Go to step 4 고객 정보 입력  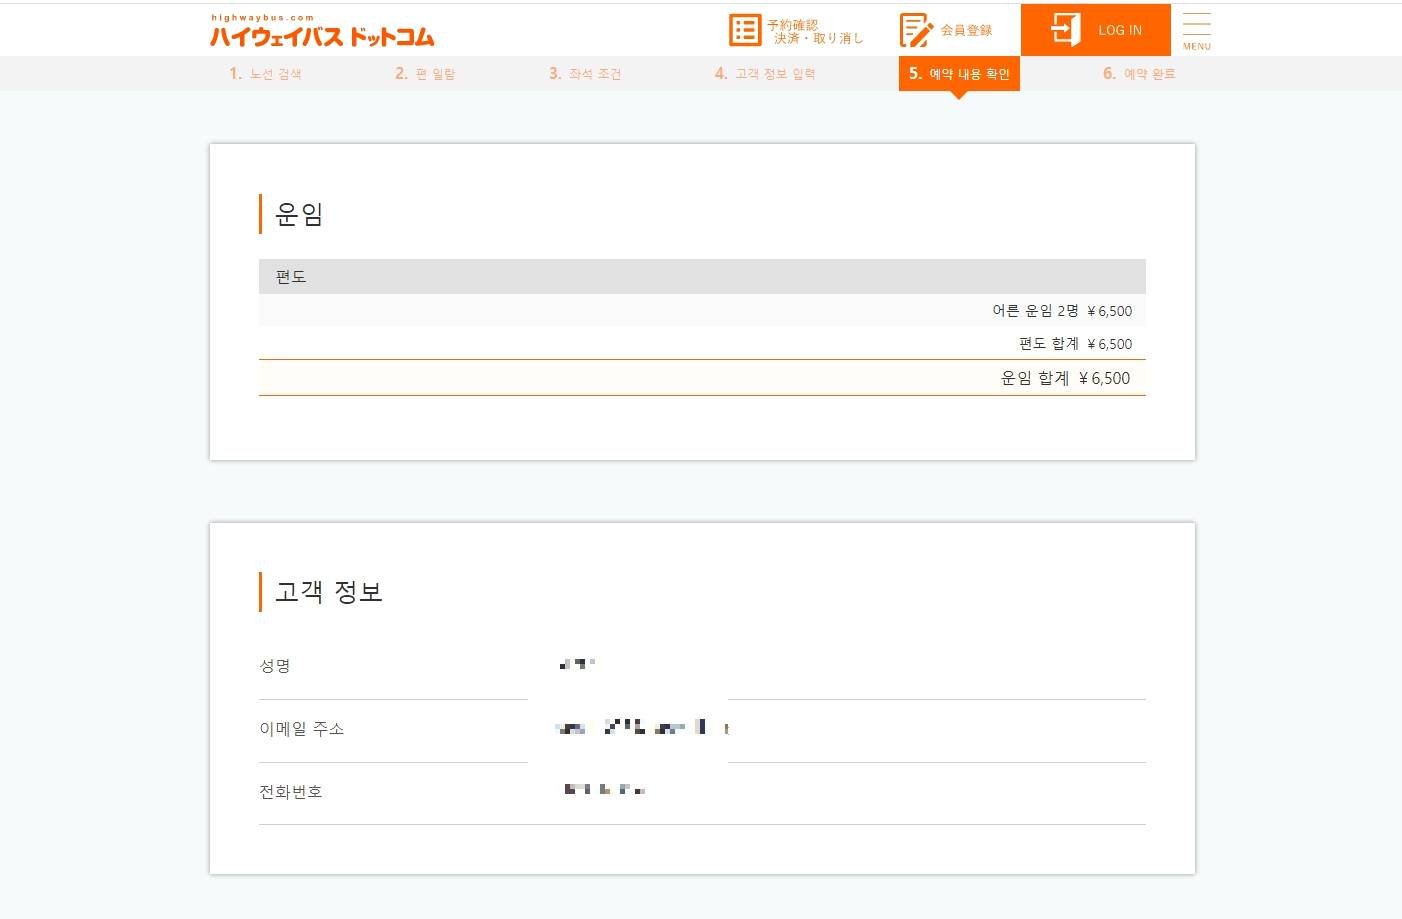point(765,74)
